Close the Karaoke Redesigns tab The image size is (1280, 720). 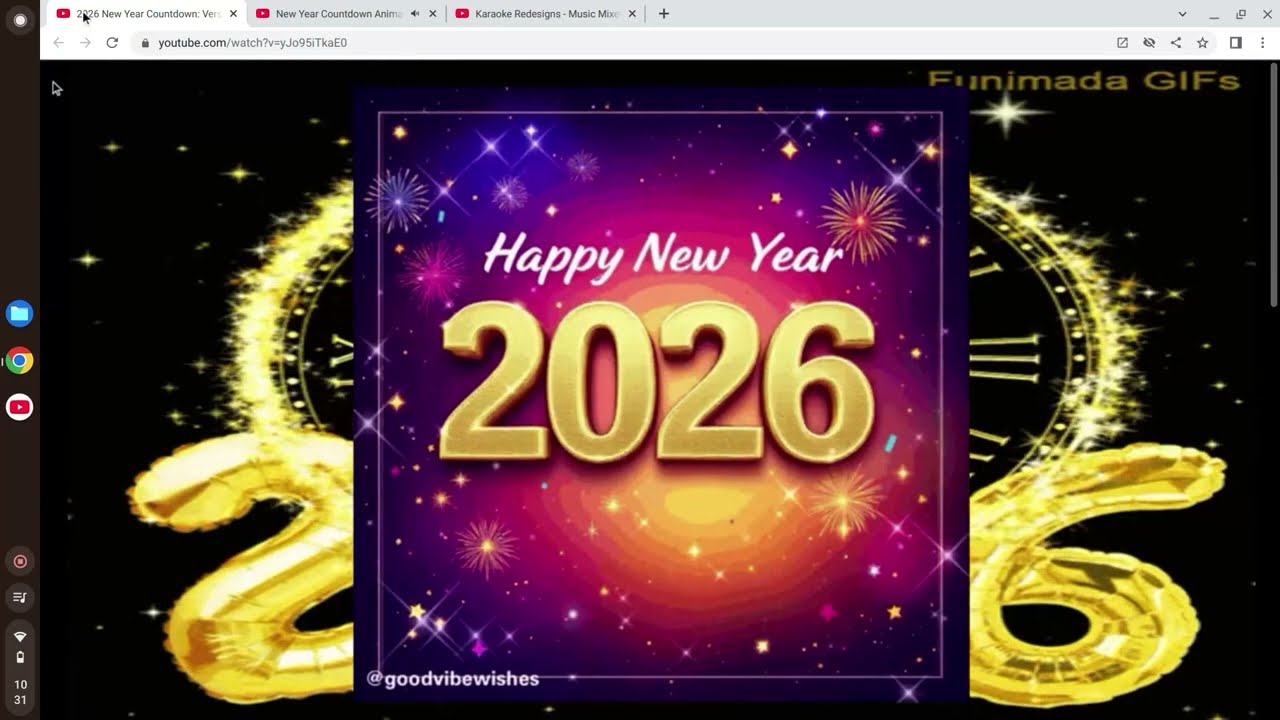[632, 14]
